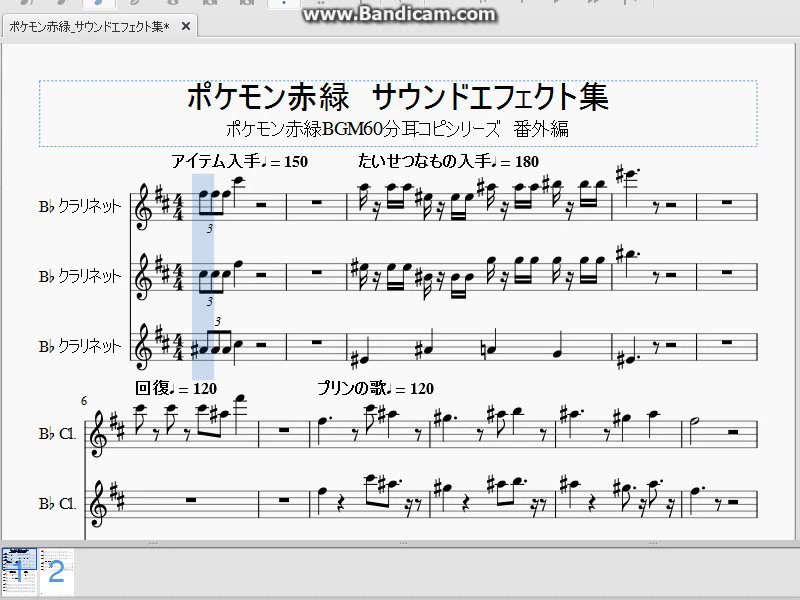
Task: Select the ポケモン赤緑_サウンドエフェクト集 score tab
Action: coord(89,26)
